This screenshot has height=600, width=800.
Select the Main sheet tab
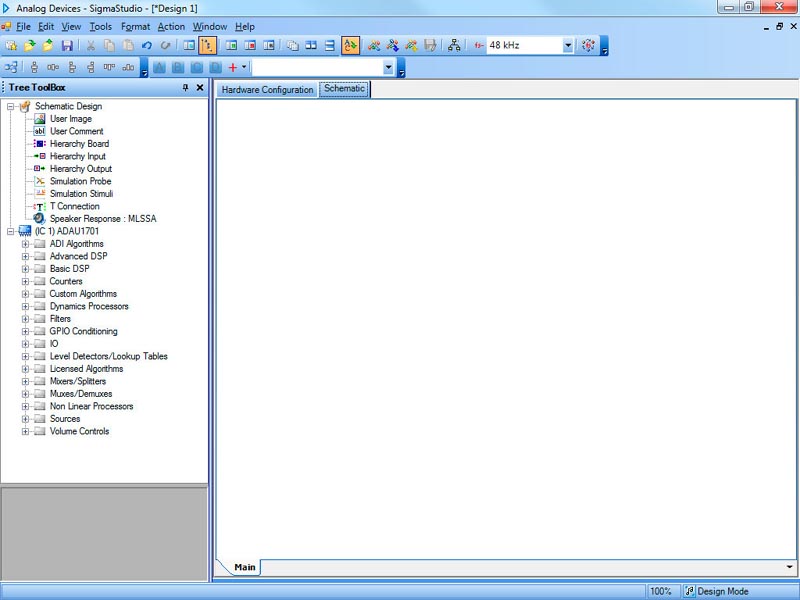tap(245, 567)
